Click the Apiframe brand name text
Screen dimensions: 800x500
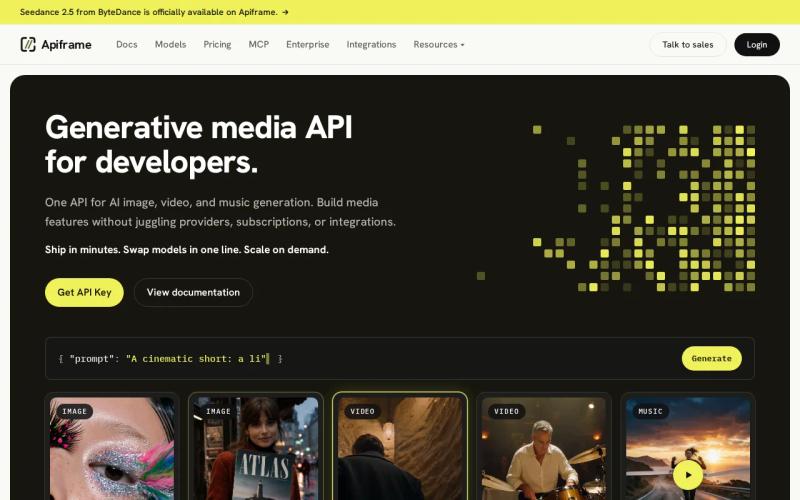[x=66, y=44]
